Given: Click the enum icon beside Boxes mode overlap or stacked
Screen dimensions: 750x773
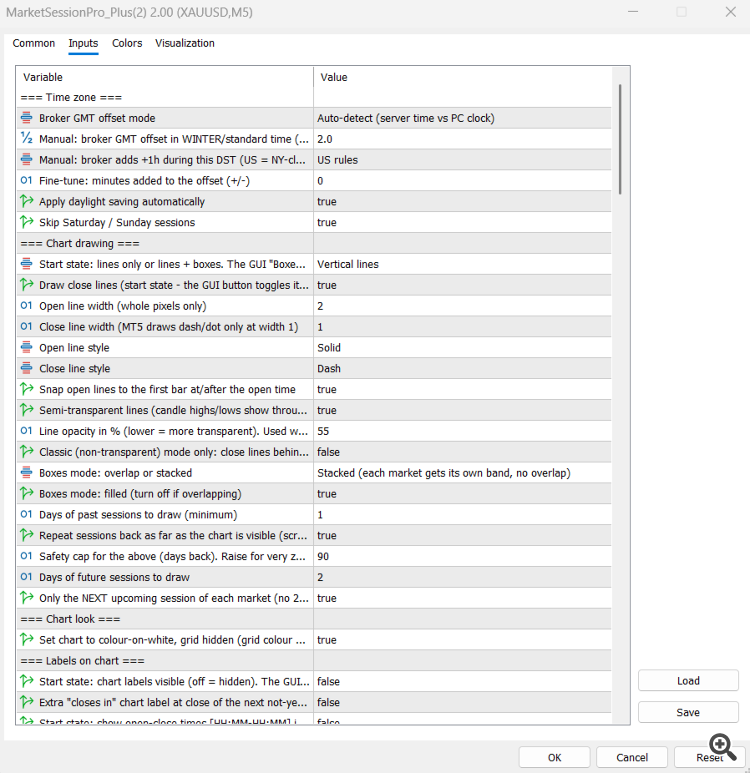Looking at the screenshot, I should pos(27,473).
